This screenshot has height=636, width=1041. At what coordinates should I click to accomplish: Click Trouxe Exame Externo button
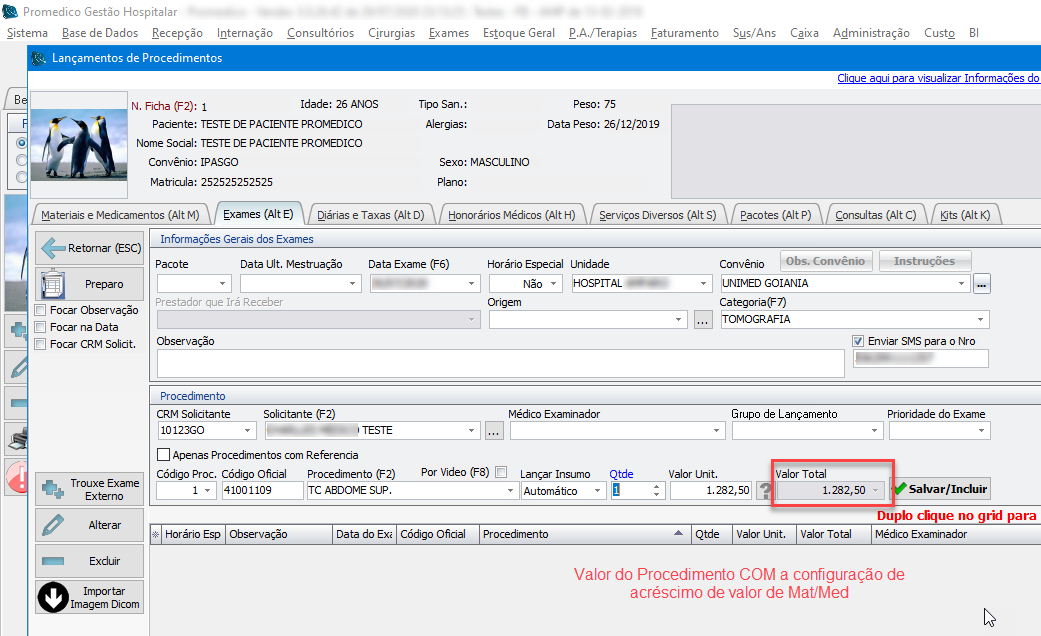90,489
